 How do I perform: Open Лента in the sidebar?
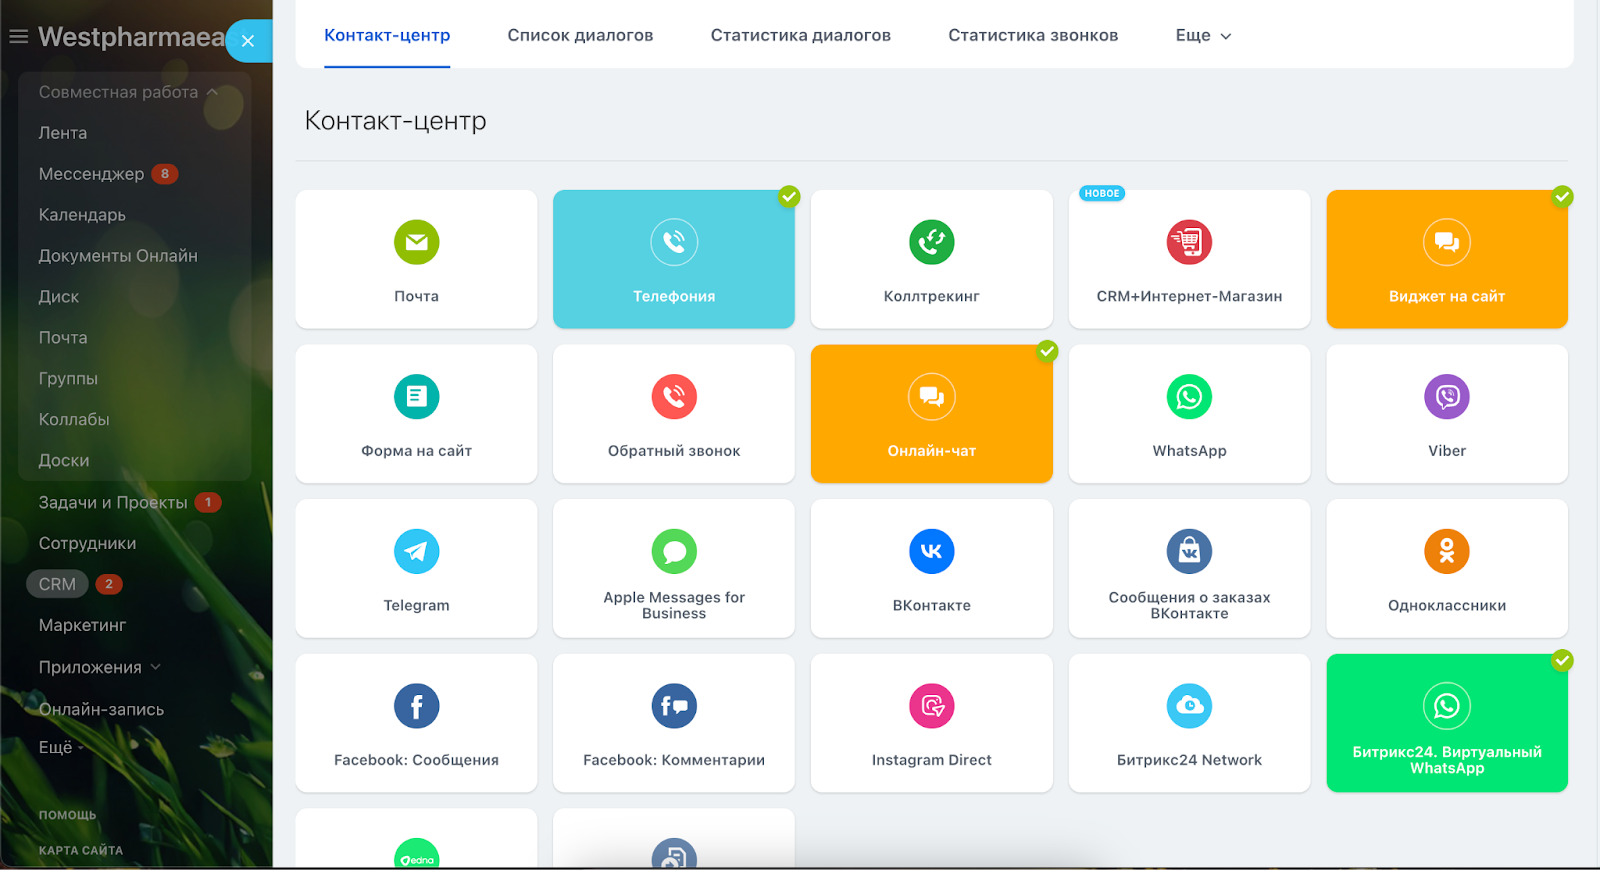click(x=63, y=133)
